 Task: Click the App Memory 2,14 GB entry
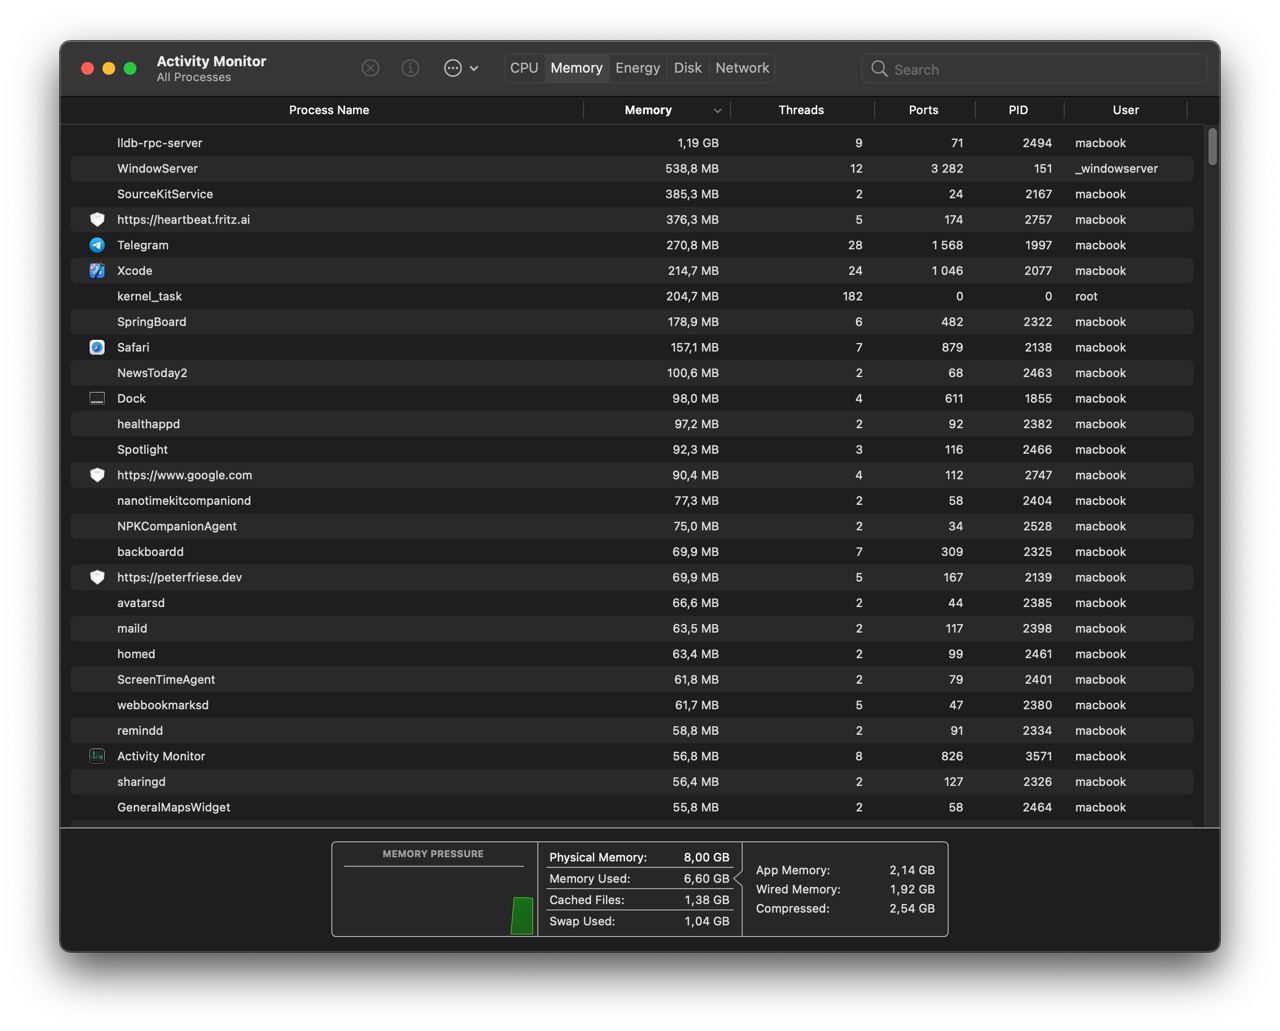845,870
